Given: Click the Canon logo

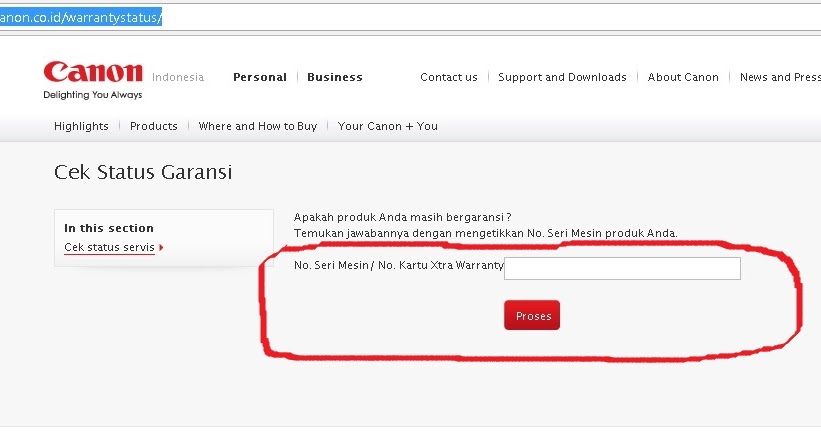Looking at the screenshot, I should point(93,72).
